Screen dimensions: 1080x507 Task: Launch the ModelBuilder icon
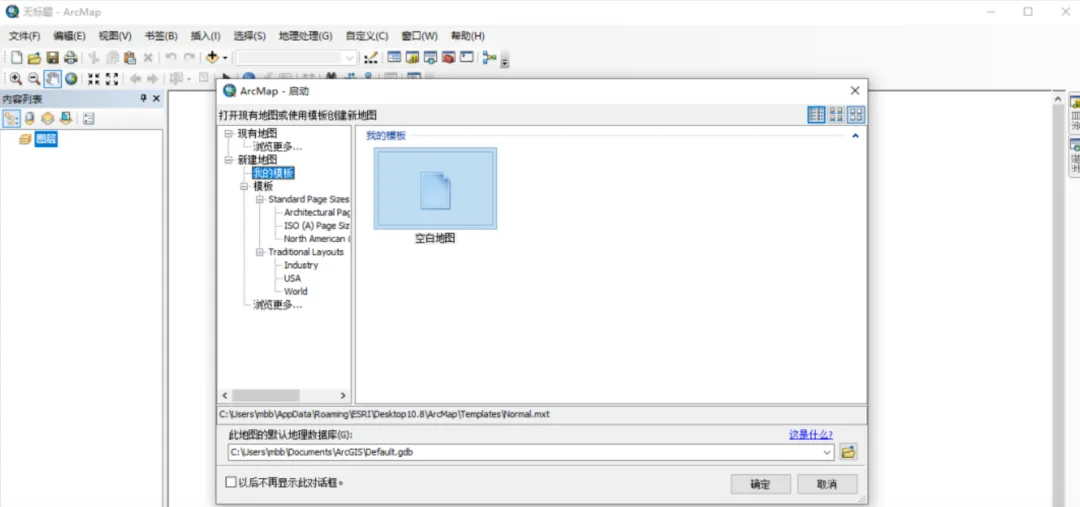click(x=490, y=58)
